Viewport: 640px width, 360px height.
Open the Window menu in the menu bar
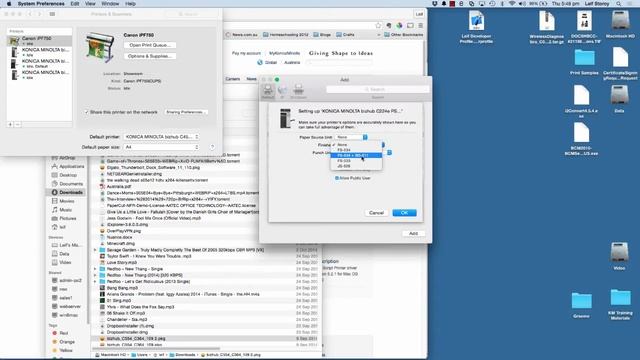(110, 4)
